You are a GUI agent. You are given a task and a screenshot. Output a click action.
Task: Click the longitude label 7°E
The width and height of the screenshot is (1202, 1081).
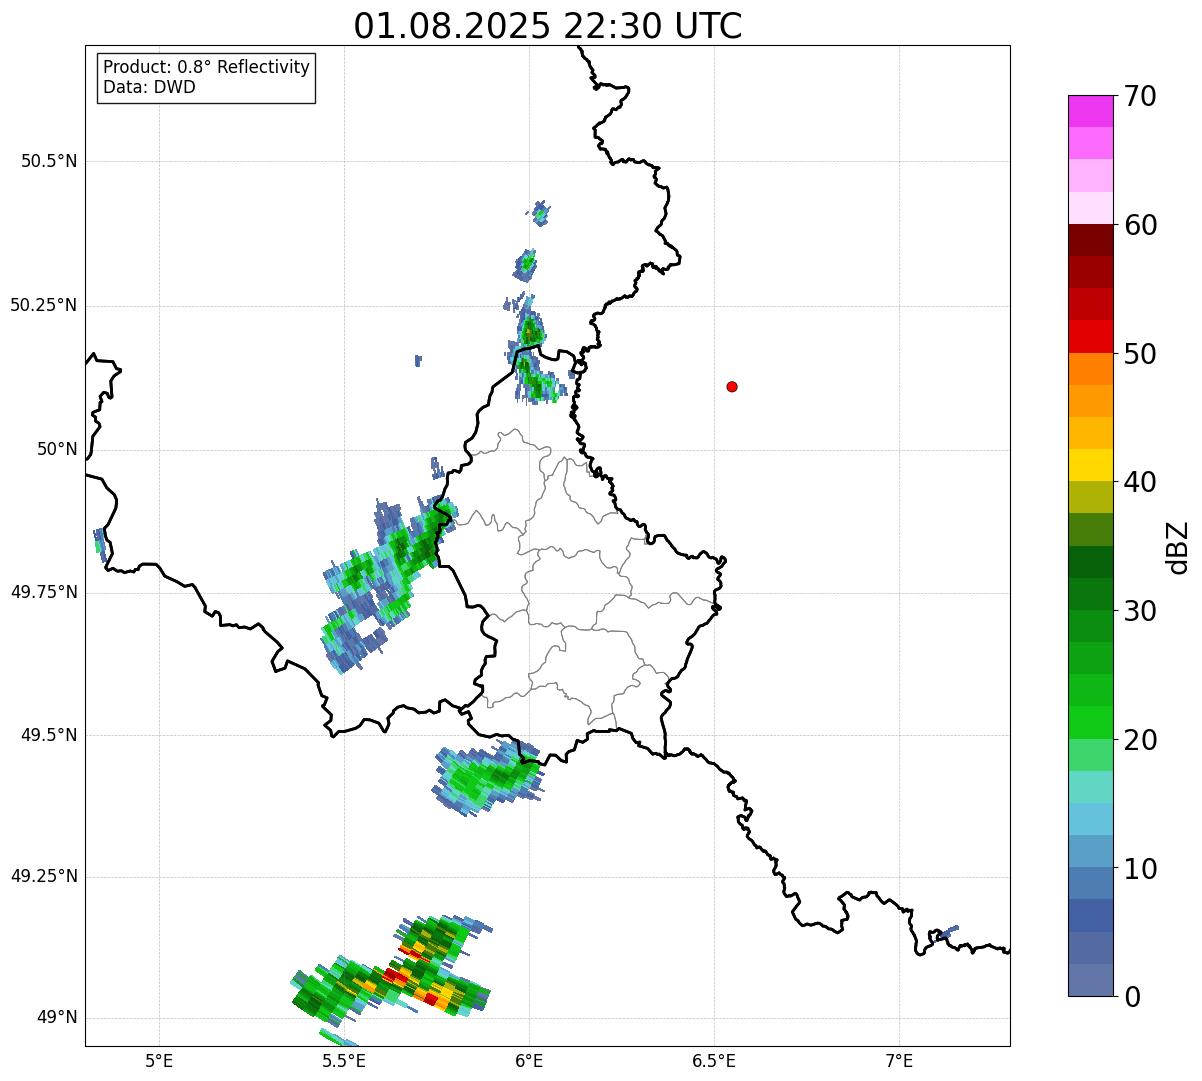point(899,1060)
